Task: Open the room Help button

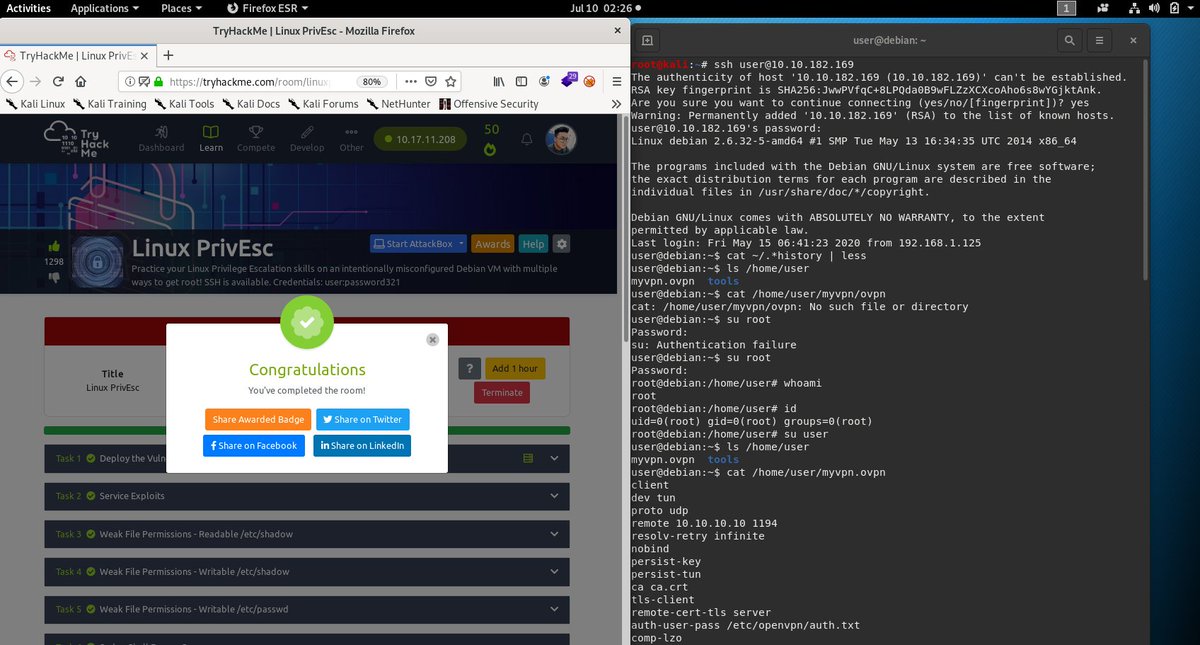Action: 533,244
